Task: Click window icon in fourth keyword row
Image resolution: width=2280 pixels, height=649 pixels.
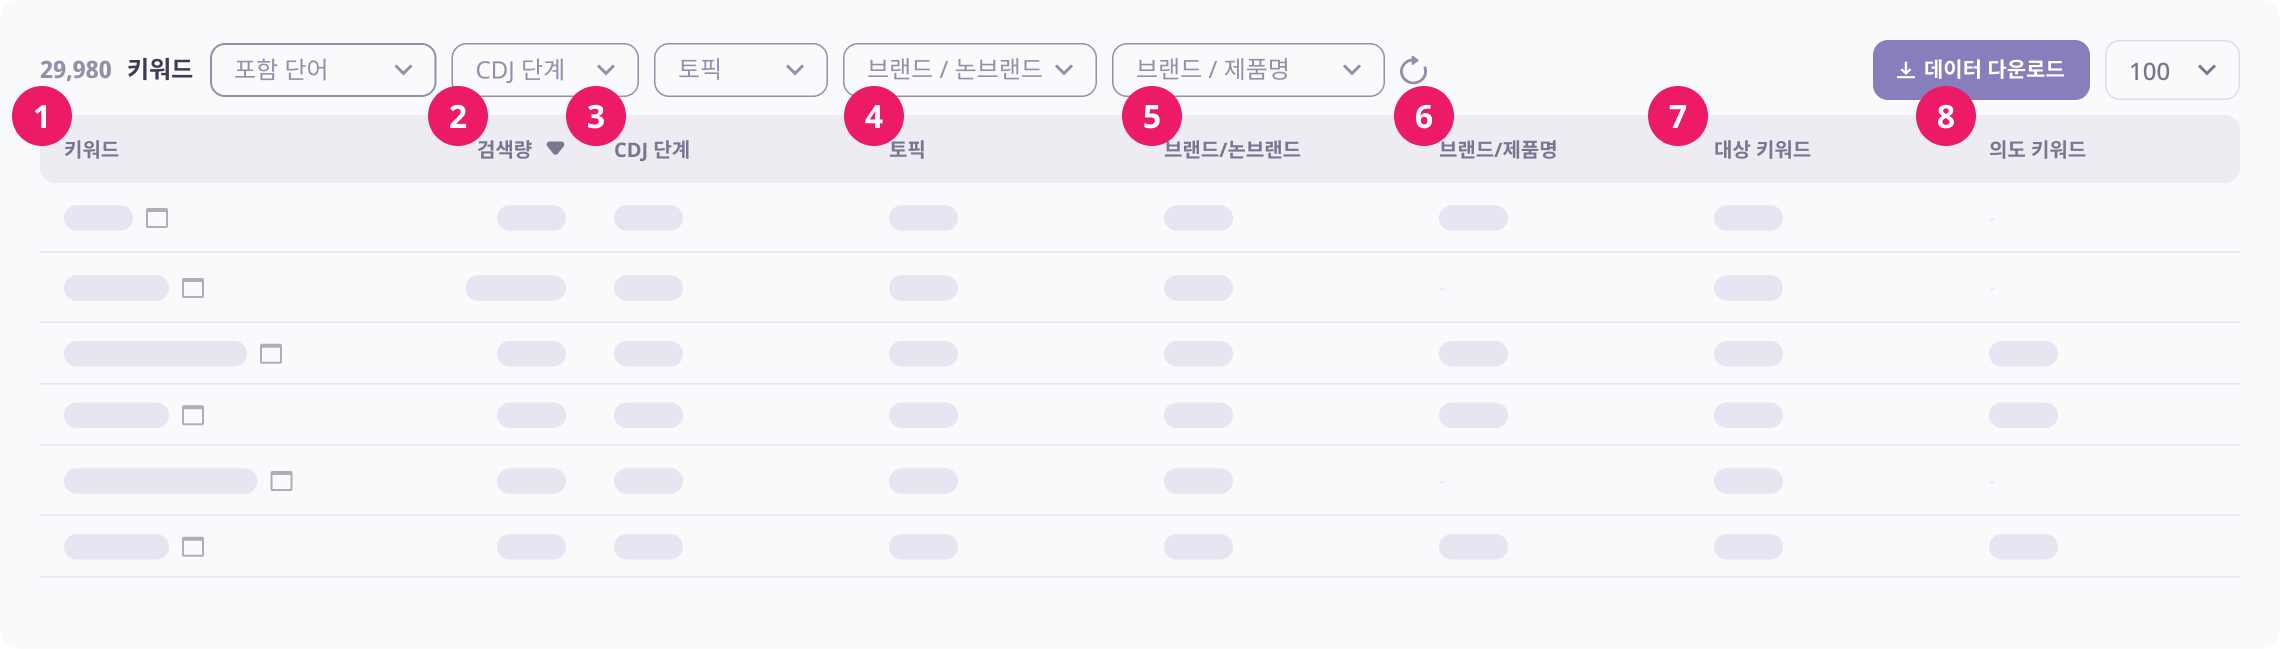Action: click(x=193, y=415)
